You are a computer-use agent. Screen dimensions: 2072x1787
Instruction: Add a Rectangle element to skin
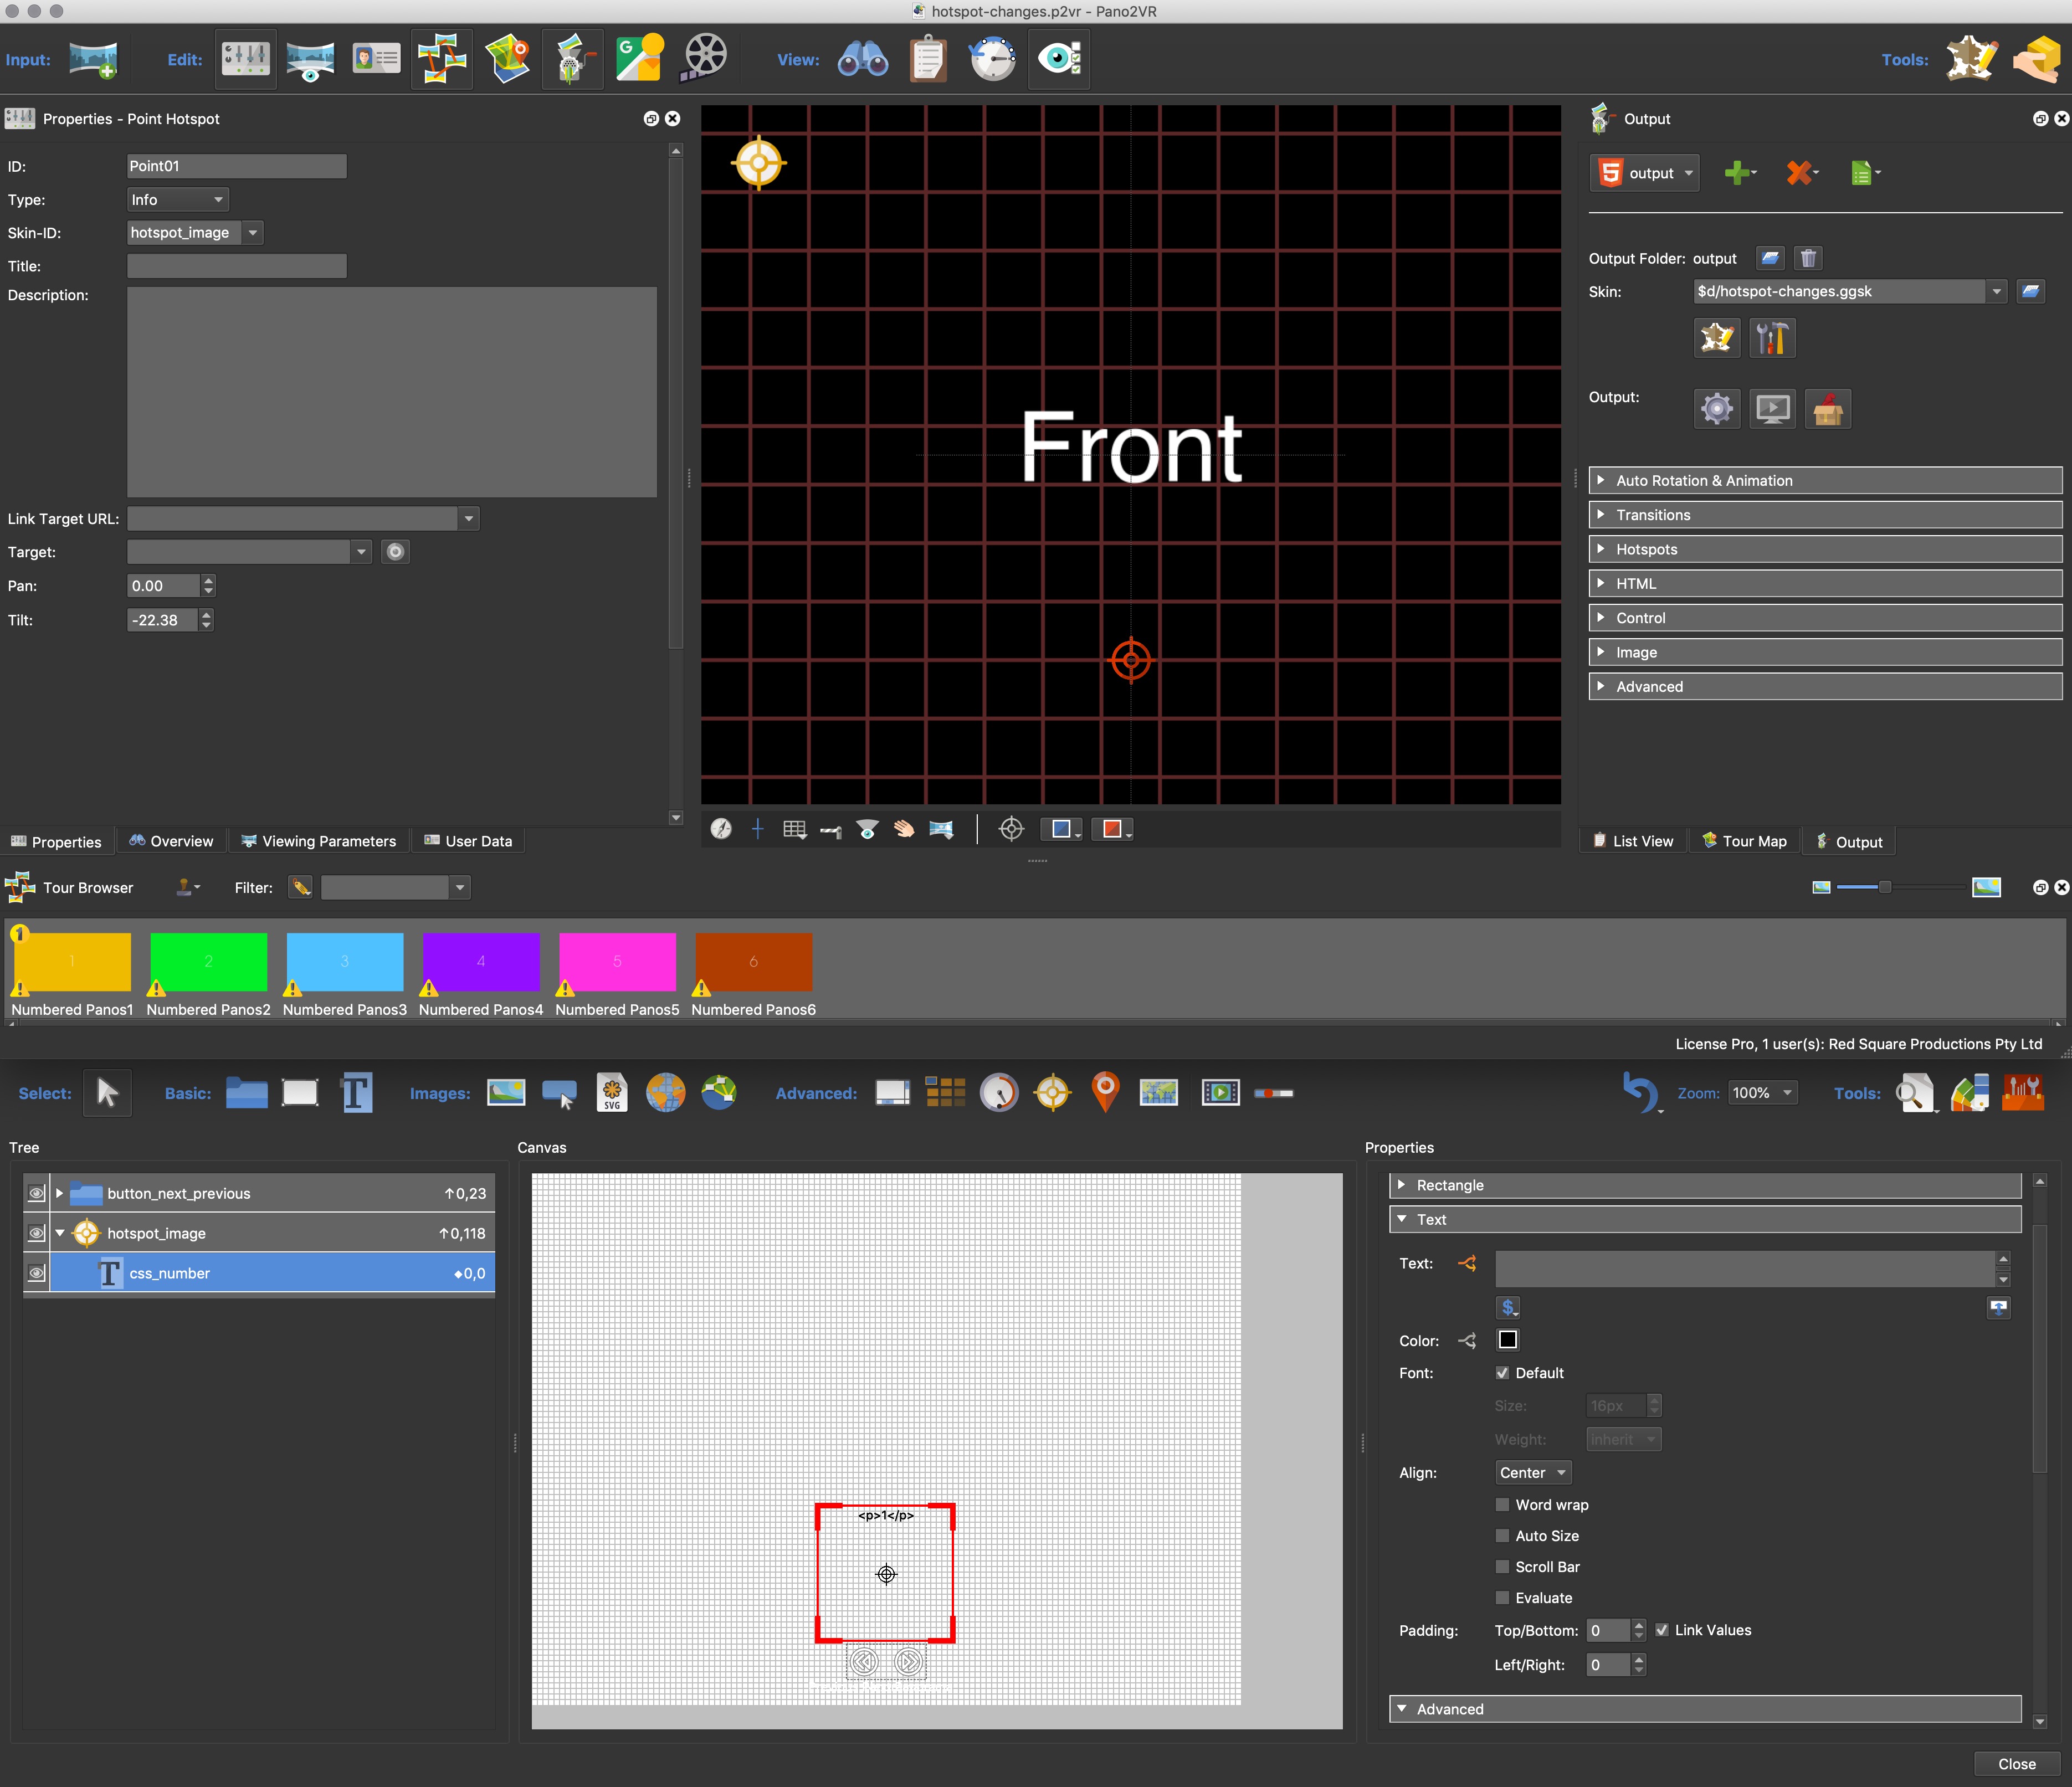pyautogui.click(x=300, y=1093)
